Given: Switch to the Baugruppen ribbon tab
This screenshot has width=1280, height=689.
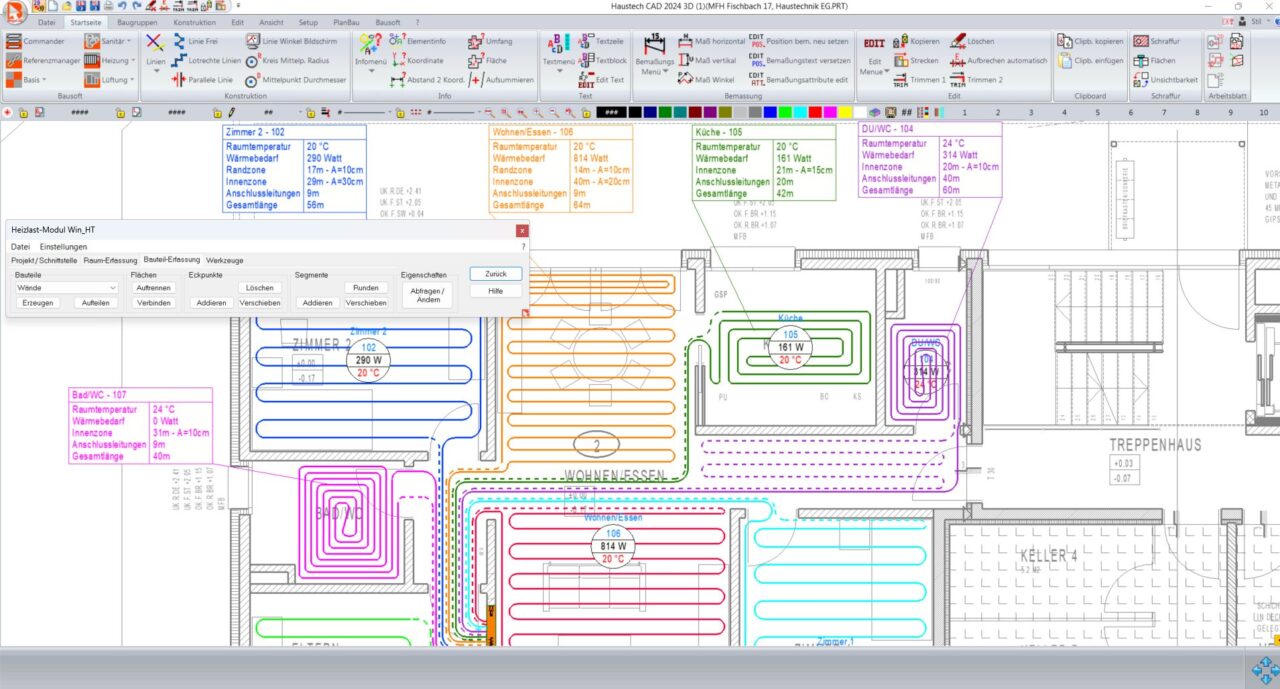Looking at the screenshot, I should (x=136, y=21).
